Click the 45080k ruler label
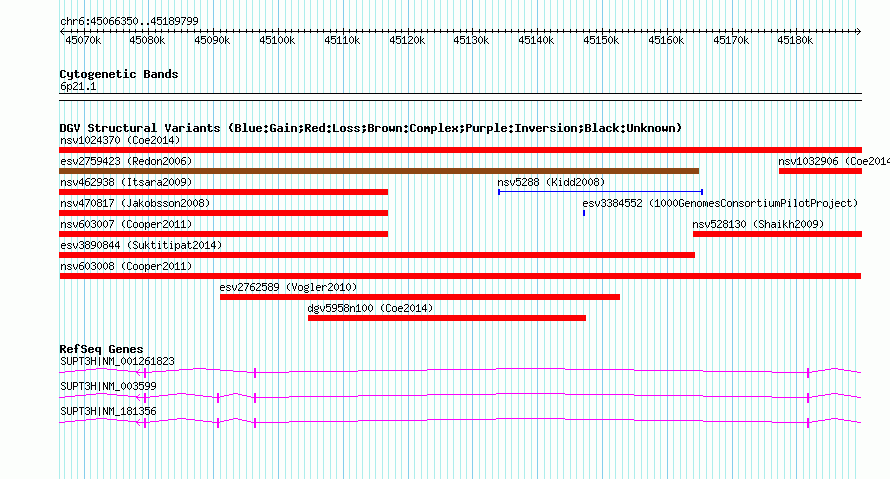The image size is (890, 479). [147, 40]
